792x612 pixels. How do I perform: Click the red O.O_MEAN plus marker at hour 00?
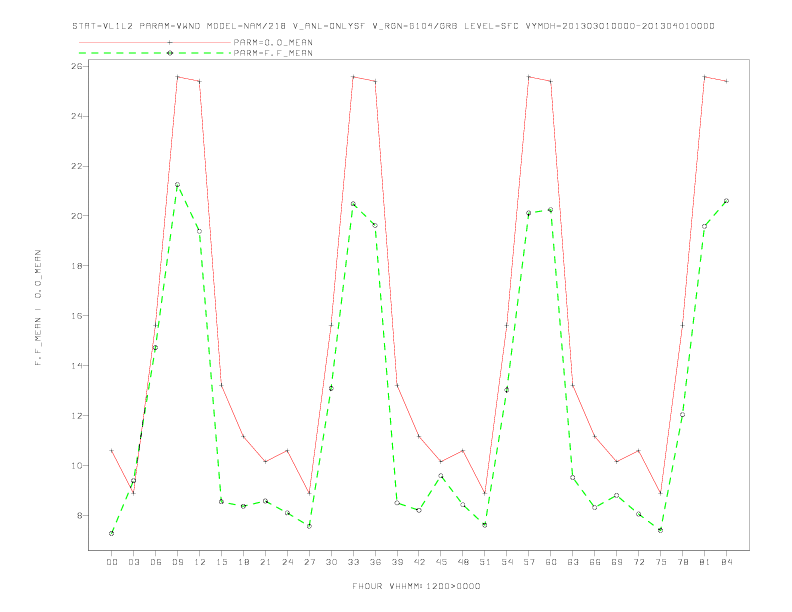112,450
